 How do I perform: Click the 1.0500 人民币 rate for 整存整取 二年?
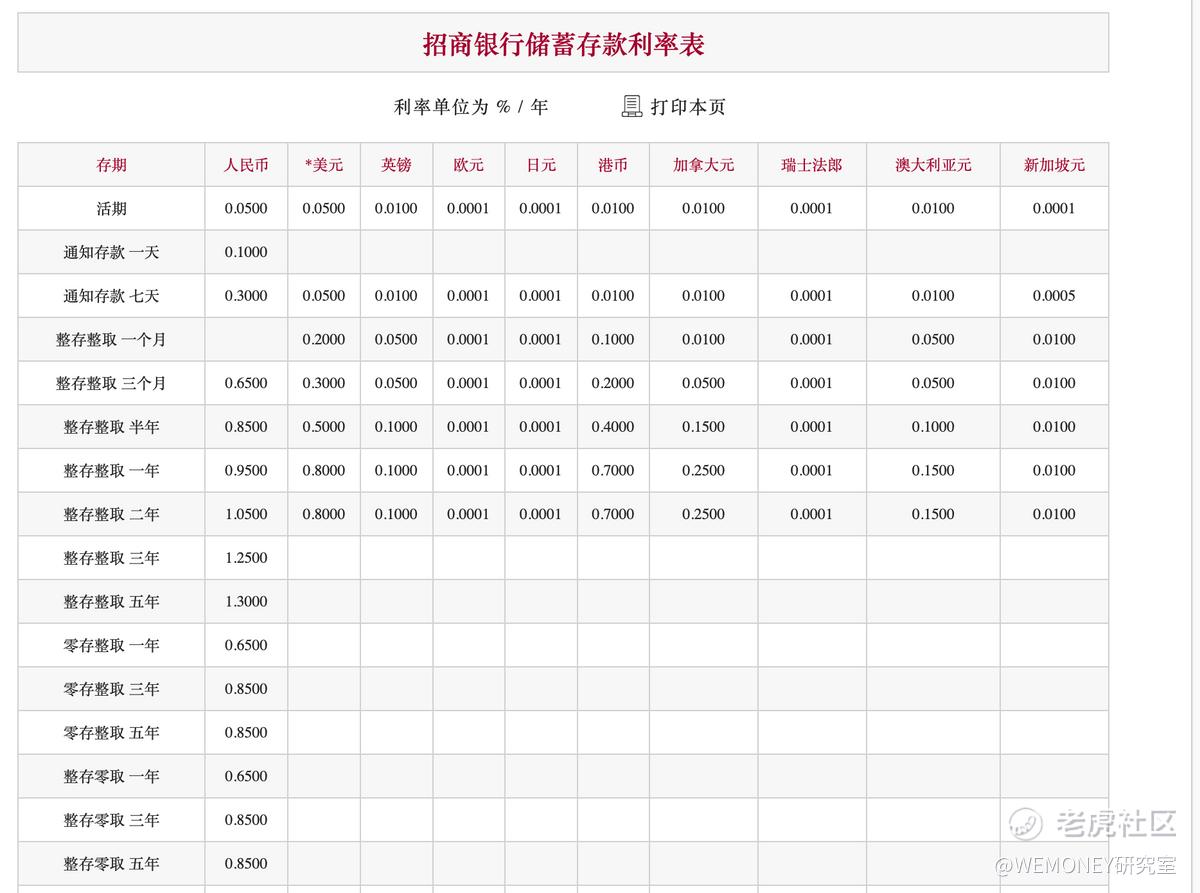246,514
